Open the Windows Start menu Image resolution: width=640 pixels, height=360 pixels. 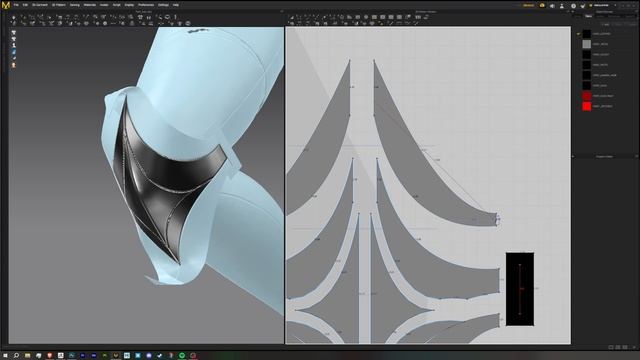[5, 356]
